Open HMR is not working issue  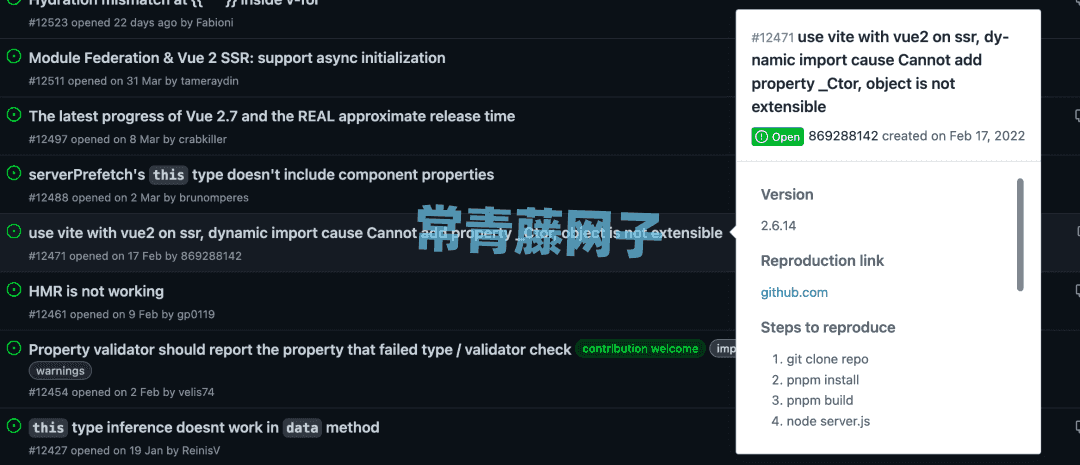96,291
